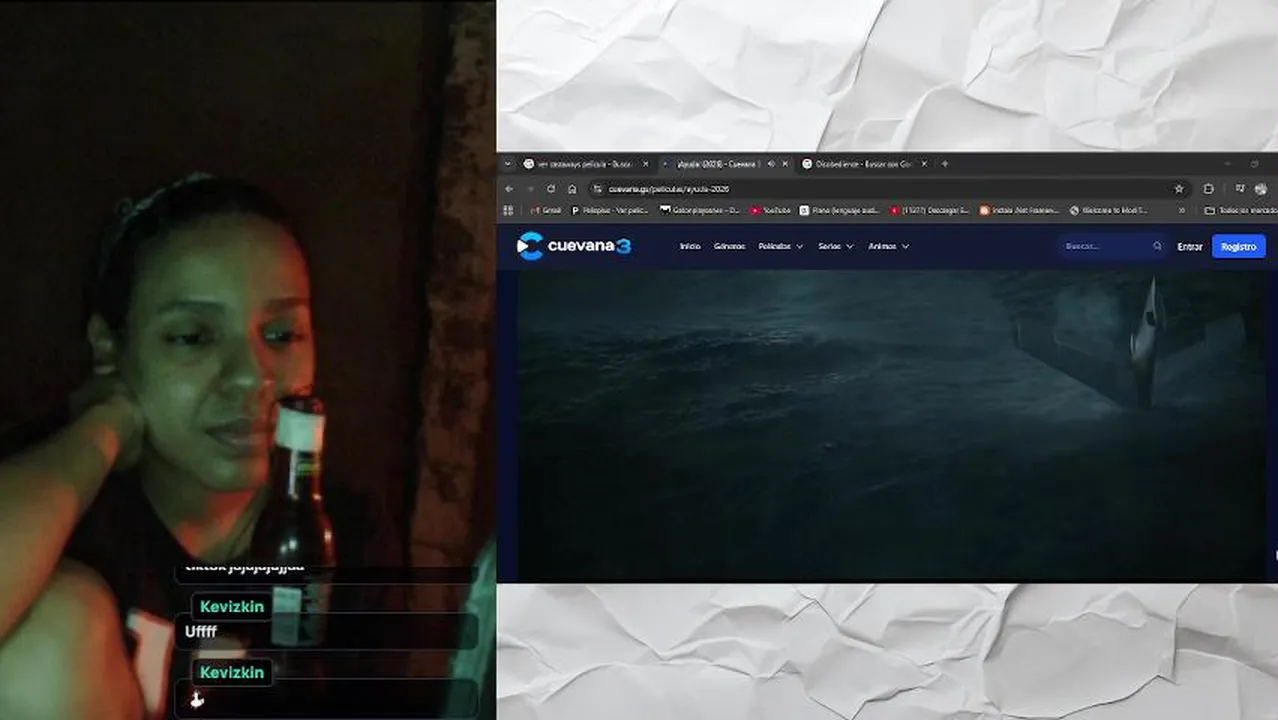
Task: Close the 'ver castaways película' tab
Action: point(645,164)
